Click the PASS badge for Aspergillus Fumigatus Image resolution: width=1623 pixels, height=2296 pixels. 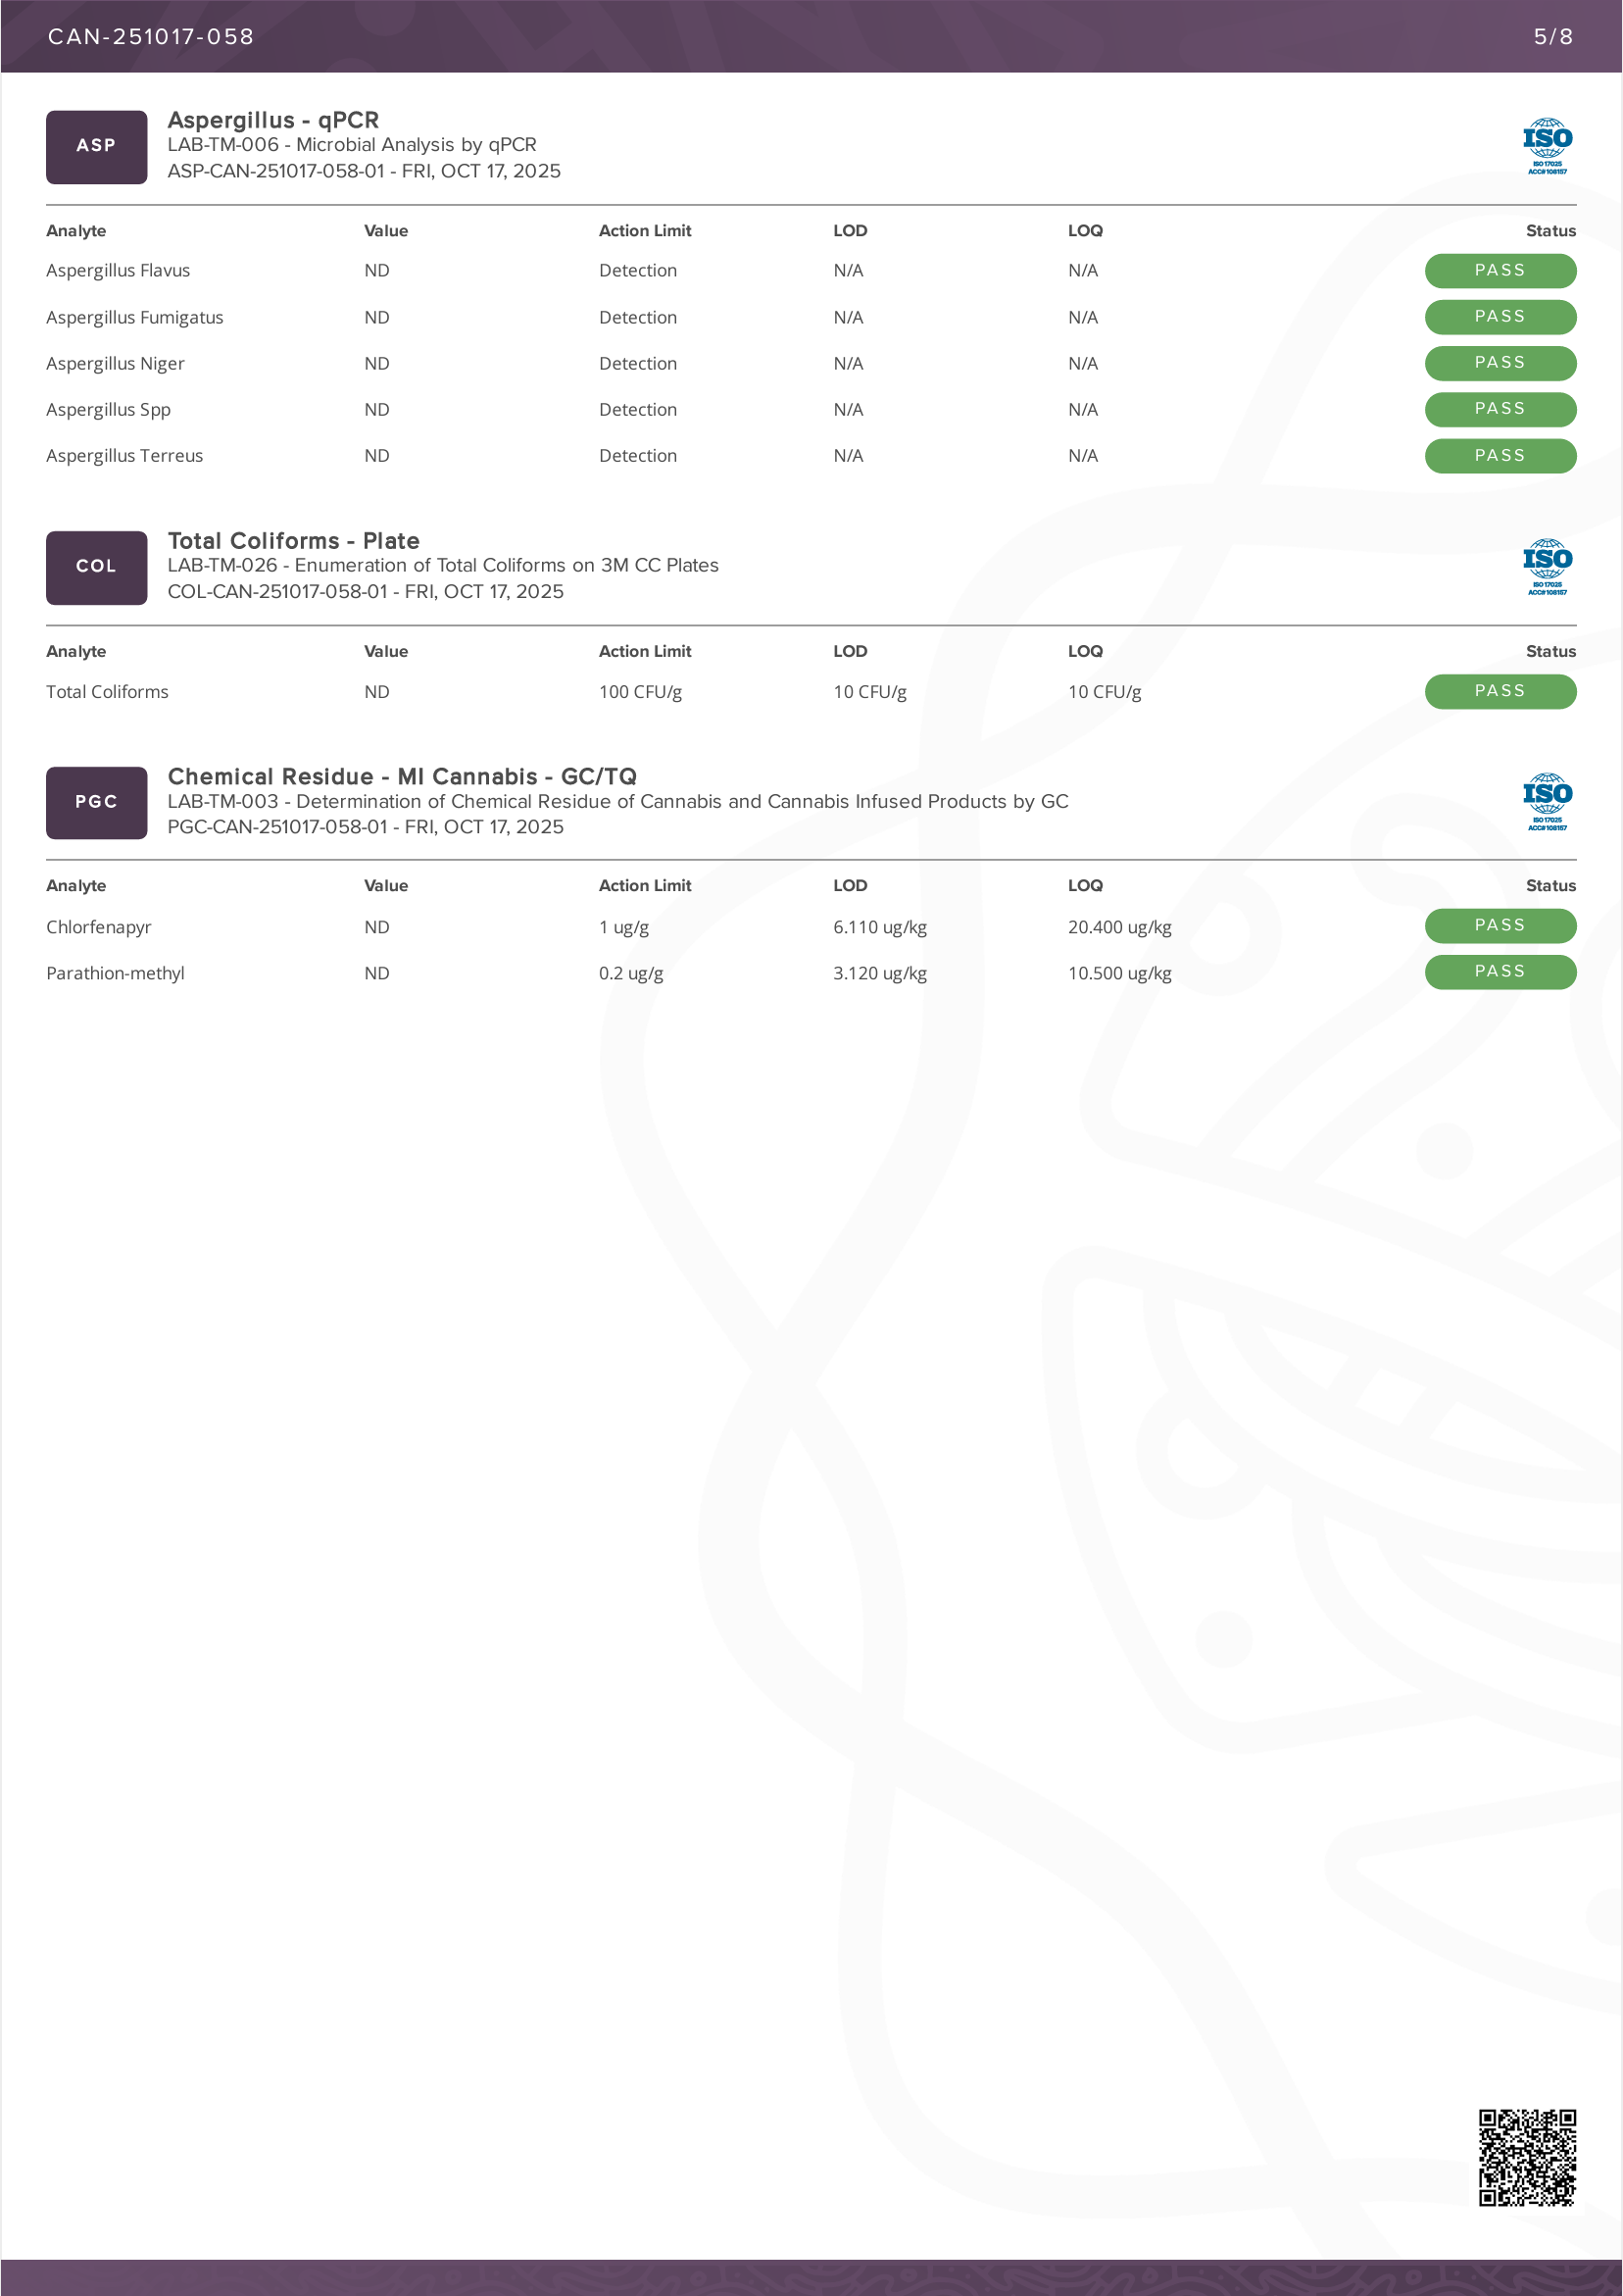pyautogui.click(x=1499, y=317)
